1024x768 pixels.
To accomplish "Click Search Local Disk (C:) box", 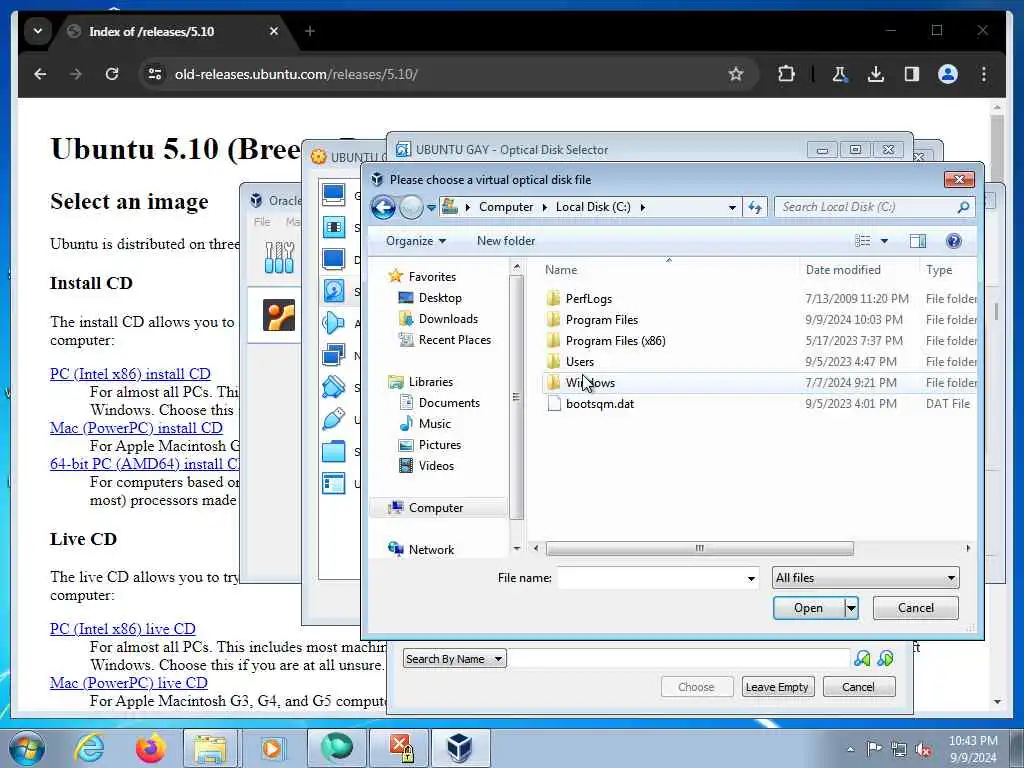I will click(x=865, y=207).
